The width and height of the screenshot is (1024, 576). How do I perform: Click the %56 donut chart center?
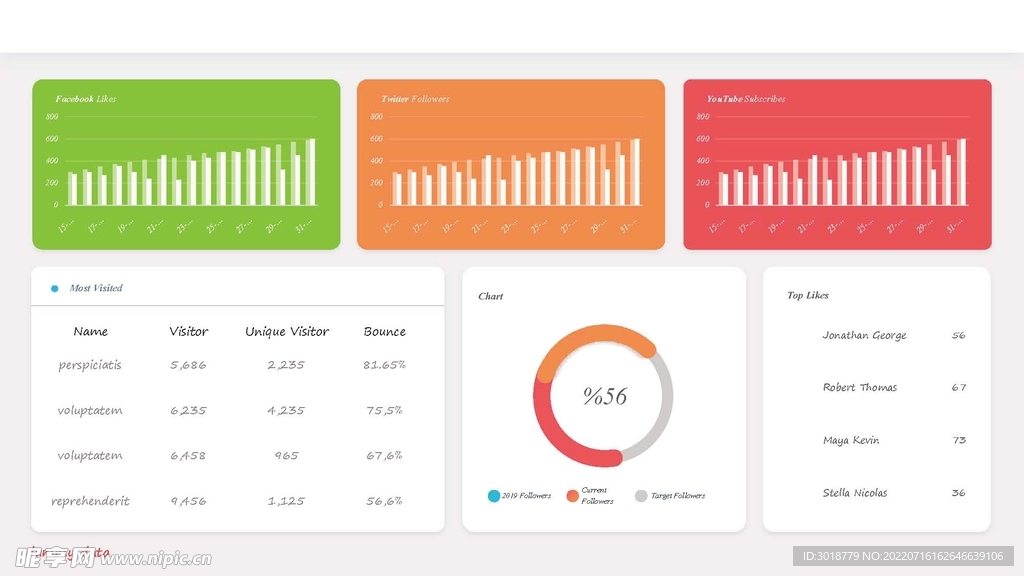pyautogui.click(x=604, y=396)
